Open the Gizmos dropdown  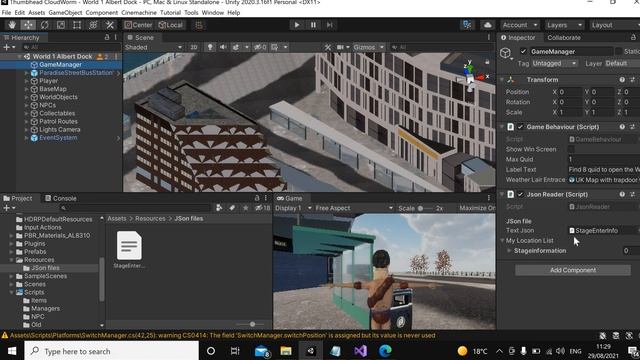[x=368, y=47]
